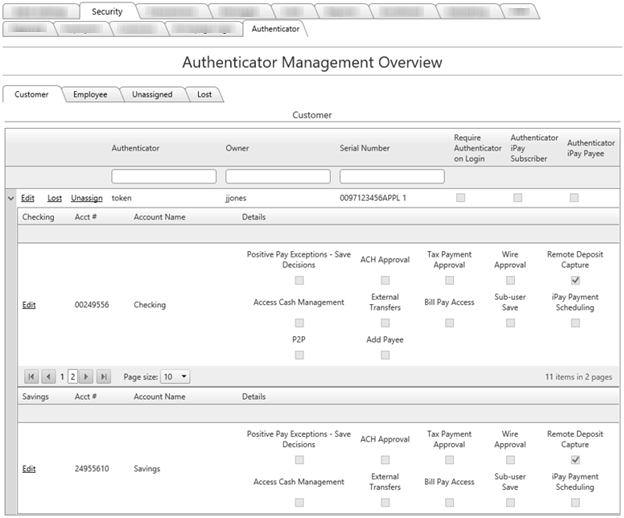Edit checking account 00249556
The height and width of the screenshot is (518, 624).
click(29, 305)
